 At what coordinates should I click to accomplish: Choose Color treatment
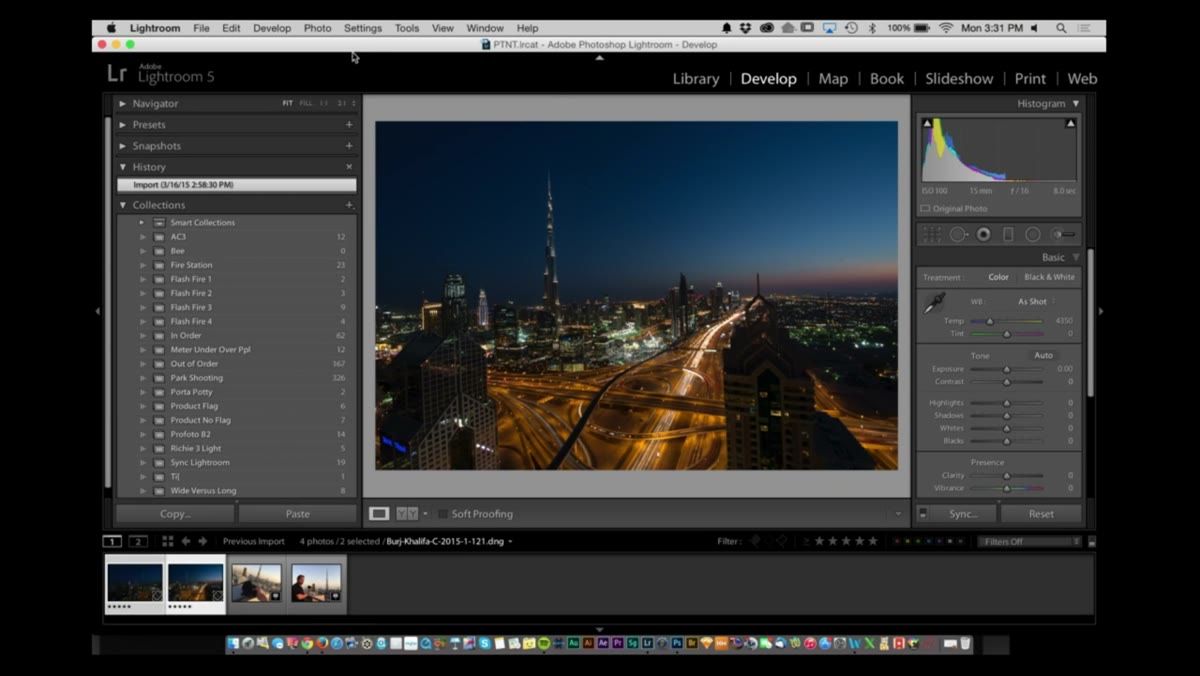point(998,277)
